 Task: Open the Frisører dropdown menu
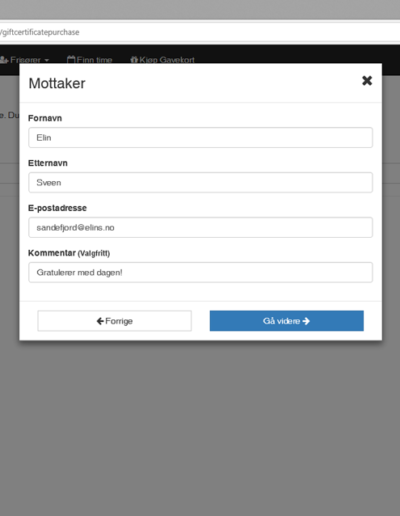(x=25, y=60)
